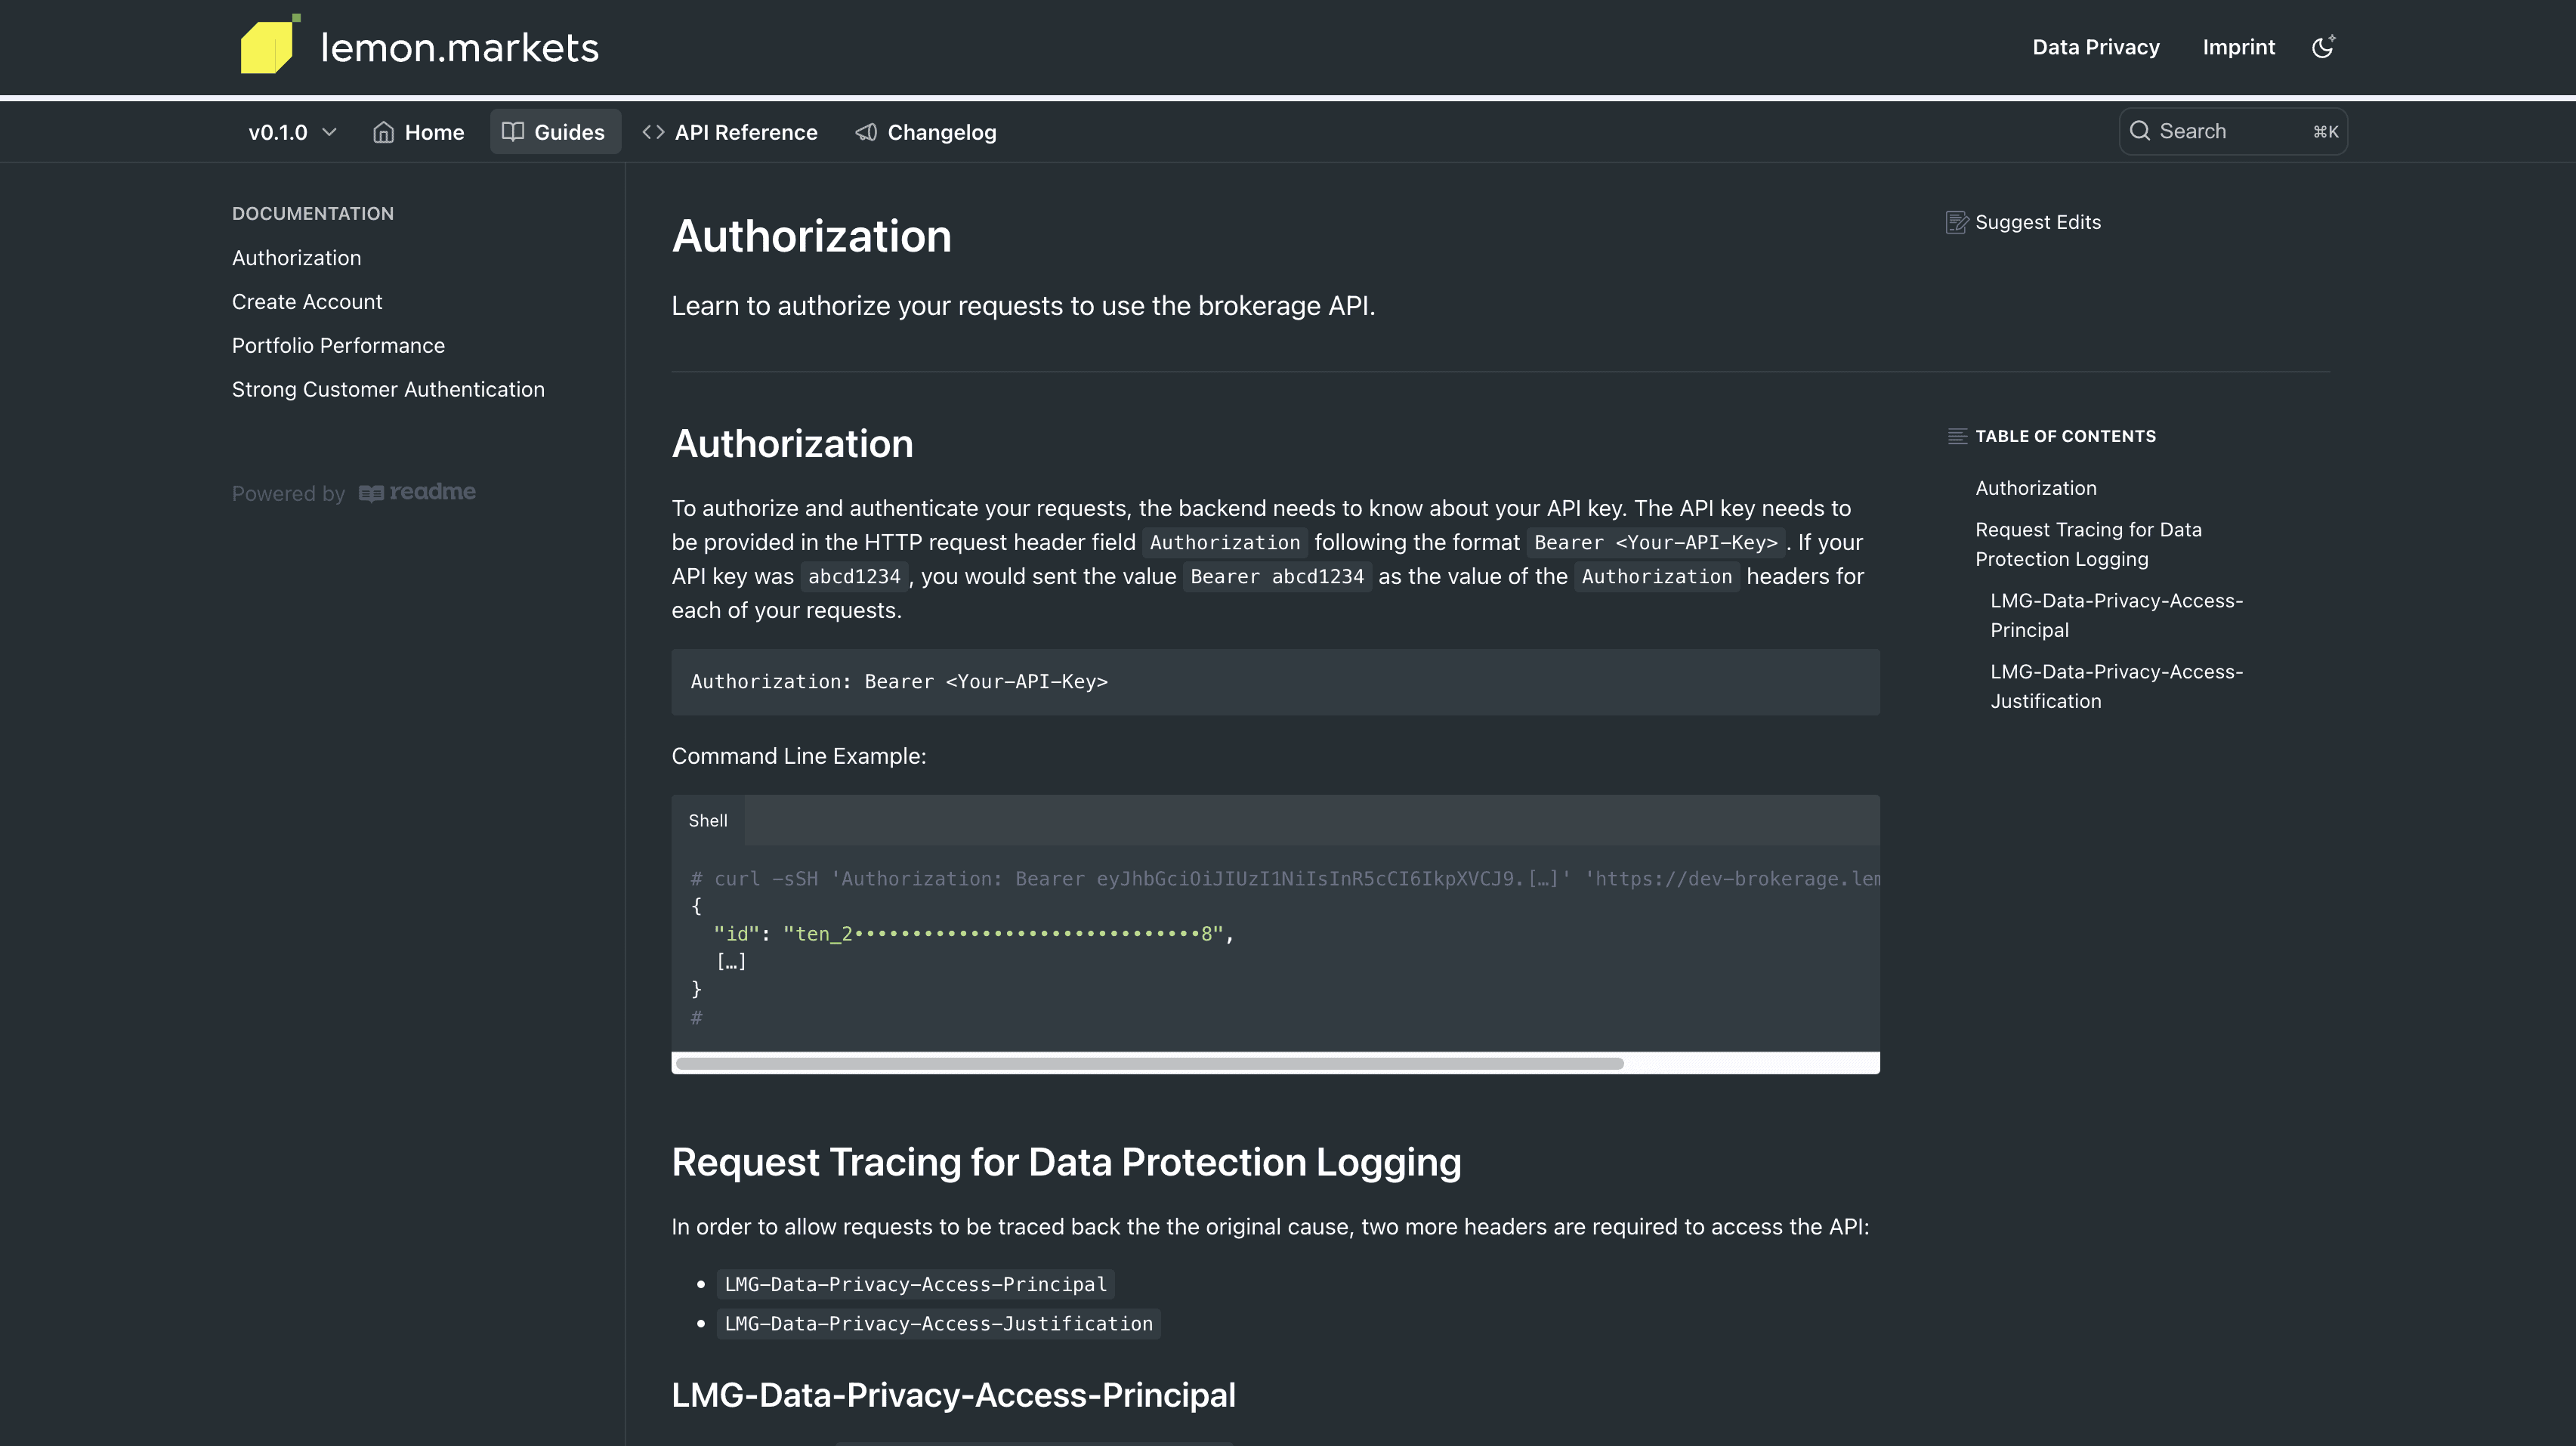Open Strong Customer Authentication guide
2576x1446 pixels.
click(388, 389)
